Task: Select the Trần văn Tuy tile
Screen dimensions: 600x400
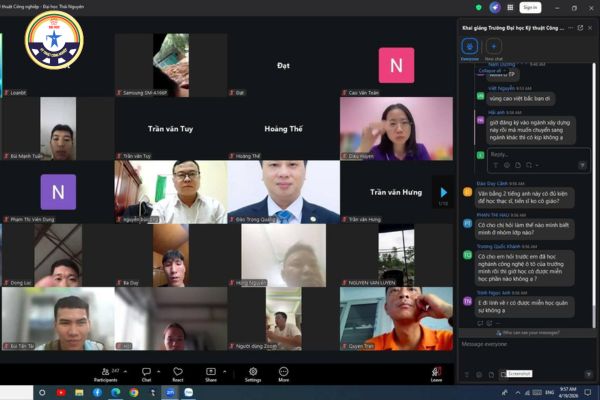Action: pos(171,129)
